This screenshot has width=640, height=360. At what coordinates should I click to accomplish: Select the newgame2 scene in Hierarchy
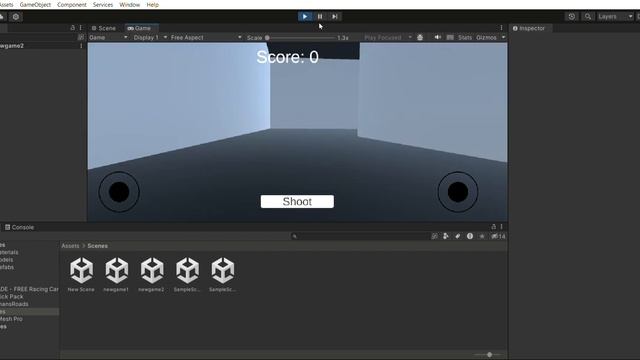tap(12, 46)
